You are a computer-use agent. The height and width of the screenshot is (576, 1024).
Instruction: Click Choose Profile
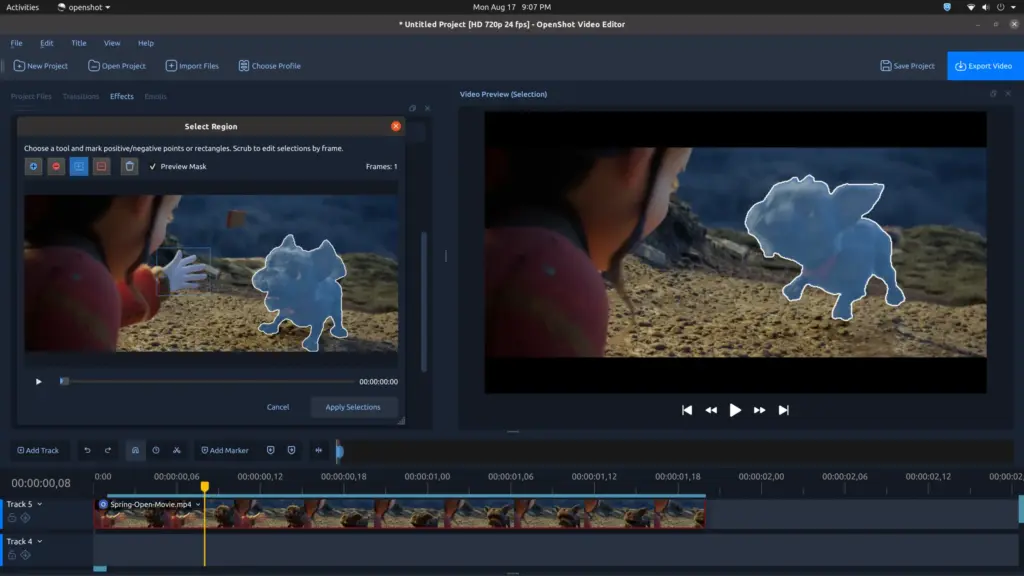click(x=270, y=66)
